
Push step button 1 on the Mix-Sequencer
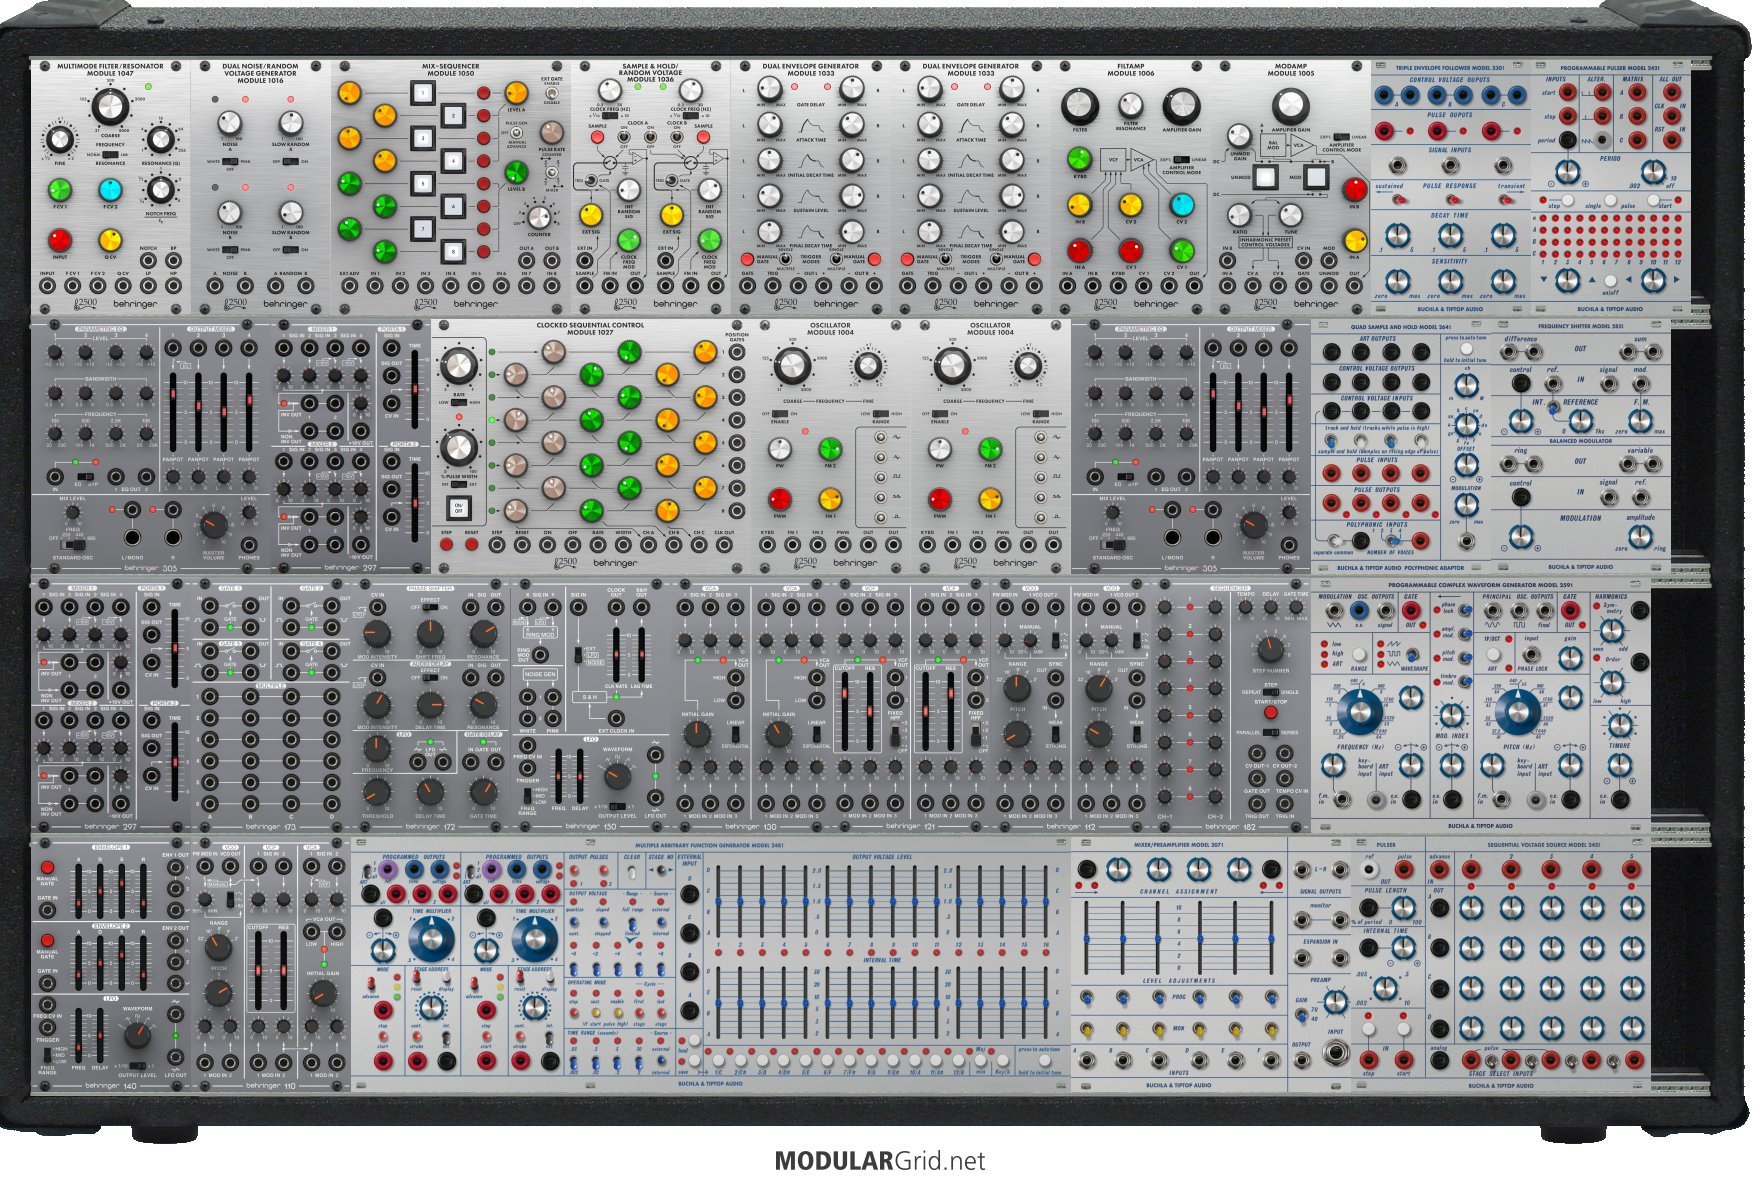(423, 94)
